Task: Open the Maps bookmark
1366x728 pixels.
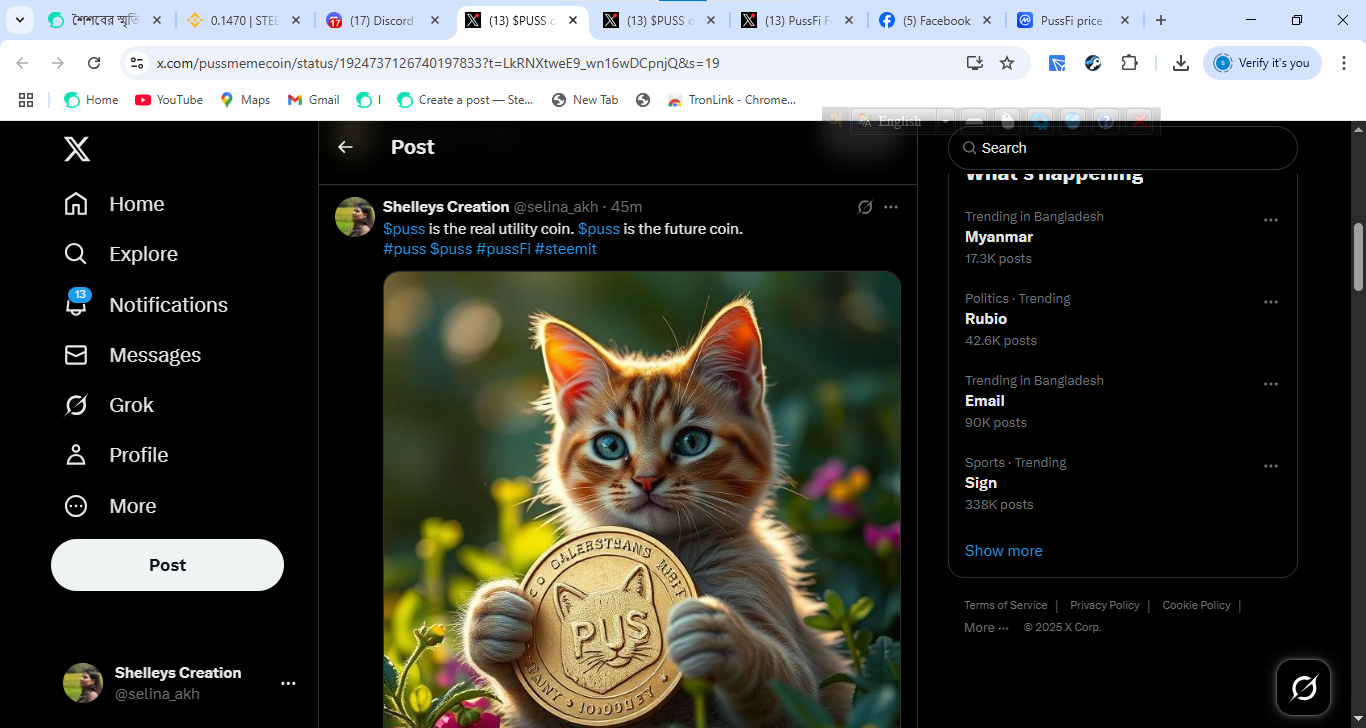Action: (x=245, y=100)
